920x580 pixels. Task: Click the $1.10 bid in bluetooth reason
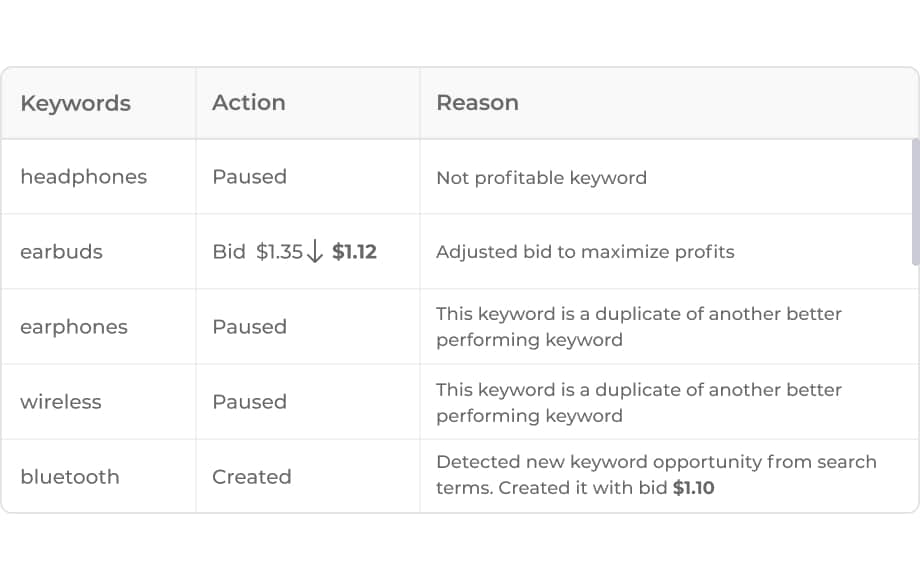click(x=694, y=489)
